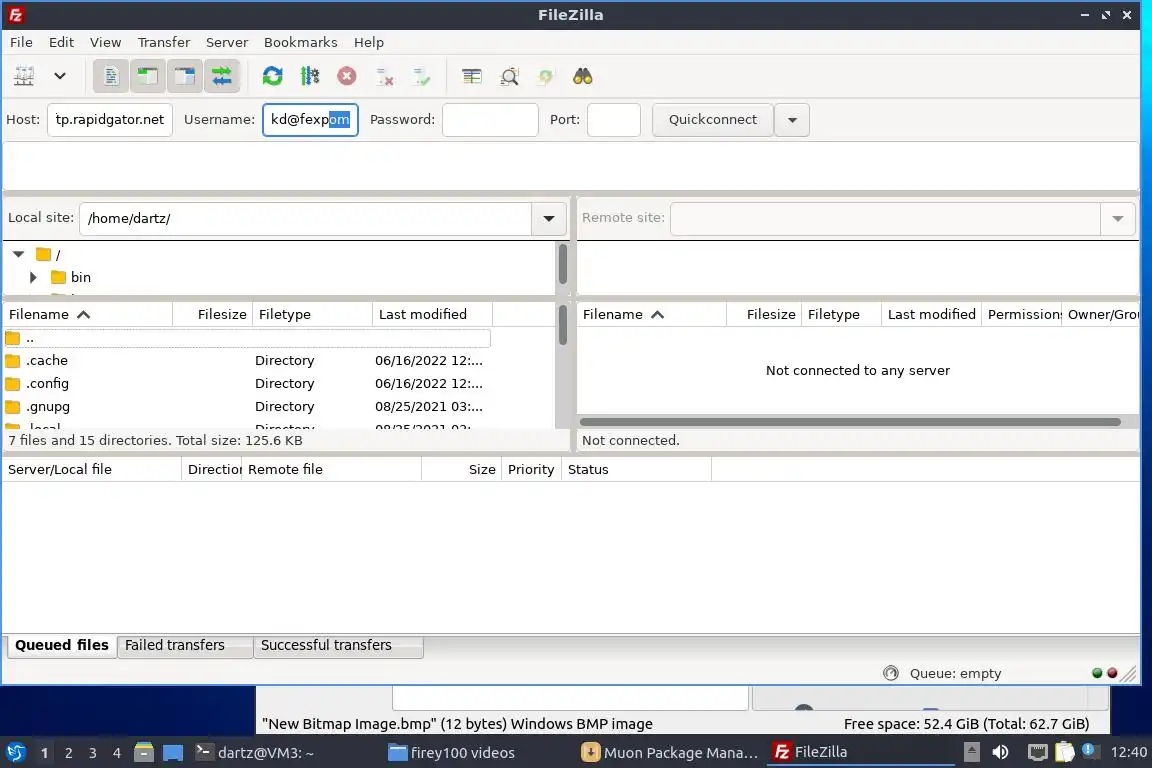The image size is (1152, 768).
Task: Open Quickconnect history dropdown arrow
Action: click(x=792, y=120)
